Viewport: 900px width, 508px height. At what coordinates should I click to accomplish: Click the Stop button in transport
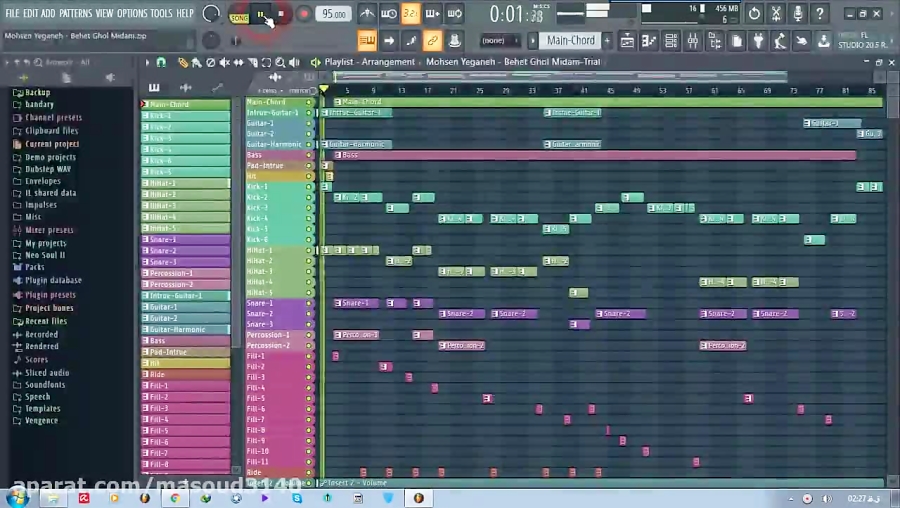tap(281, 15)
